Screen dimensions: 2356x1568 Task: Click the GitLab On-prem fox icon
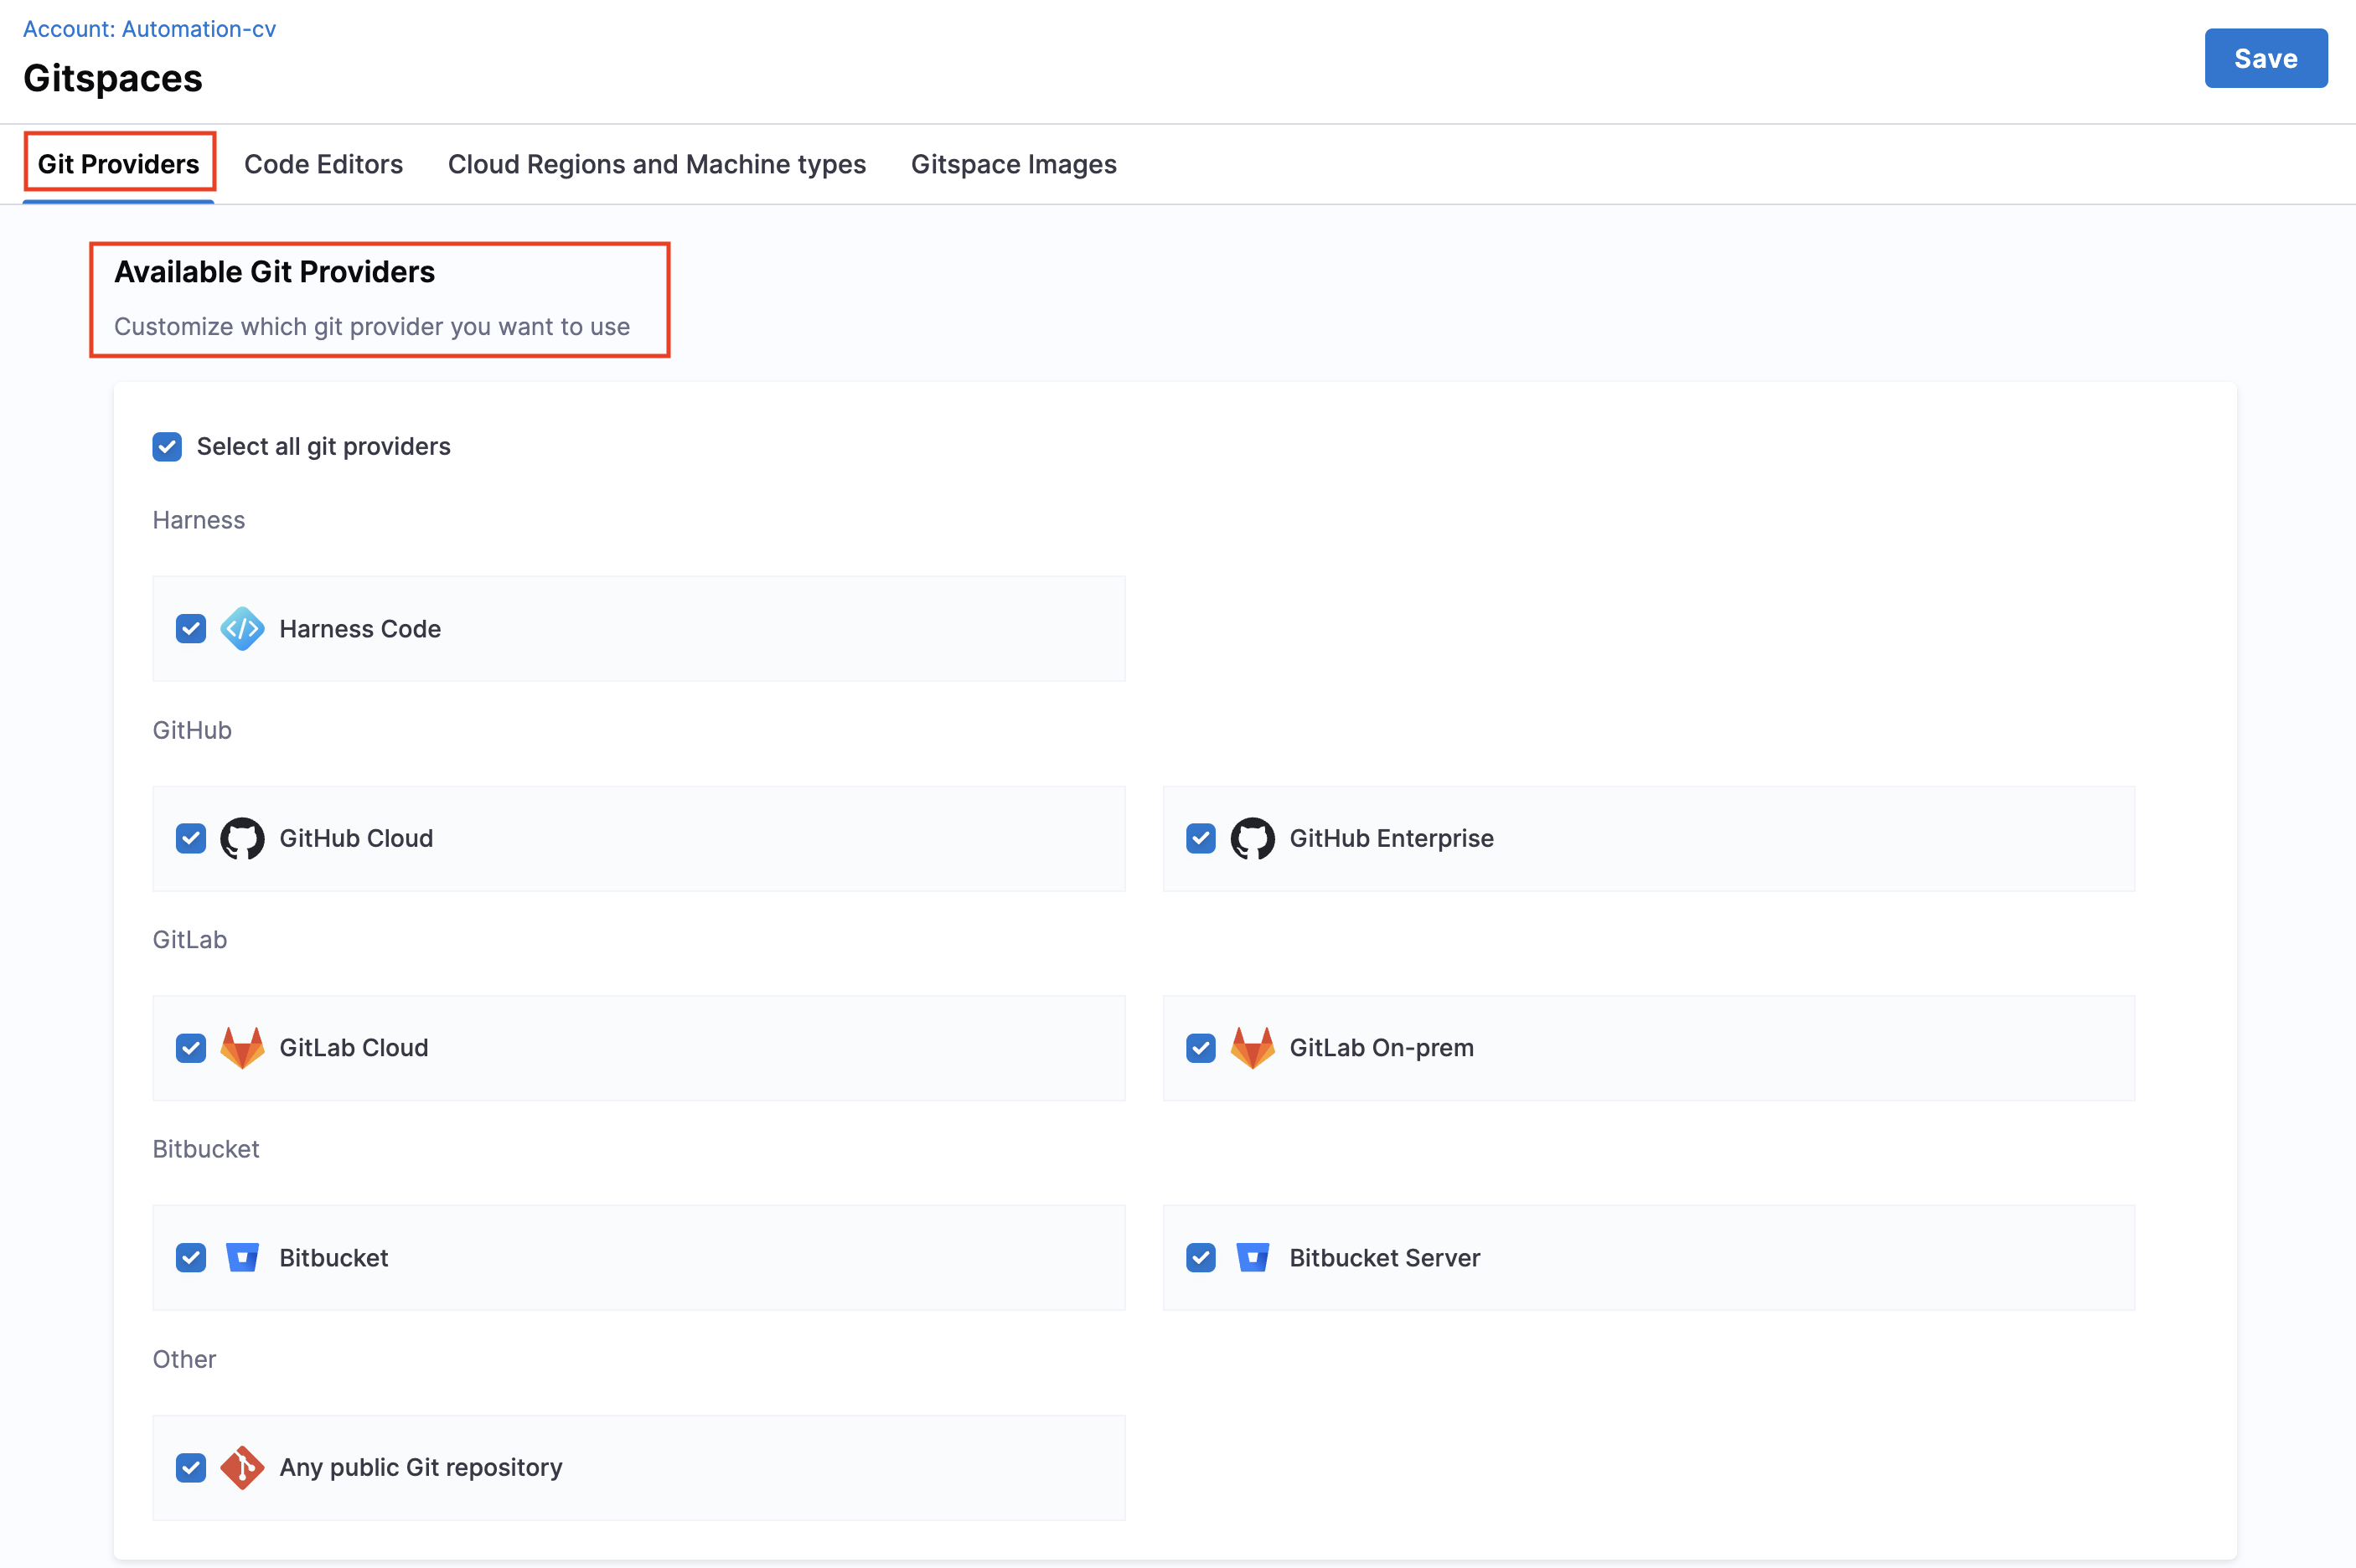pos(1252,1048)
